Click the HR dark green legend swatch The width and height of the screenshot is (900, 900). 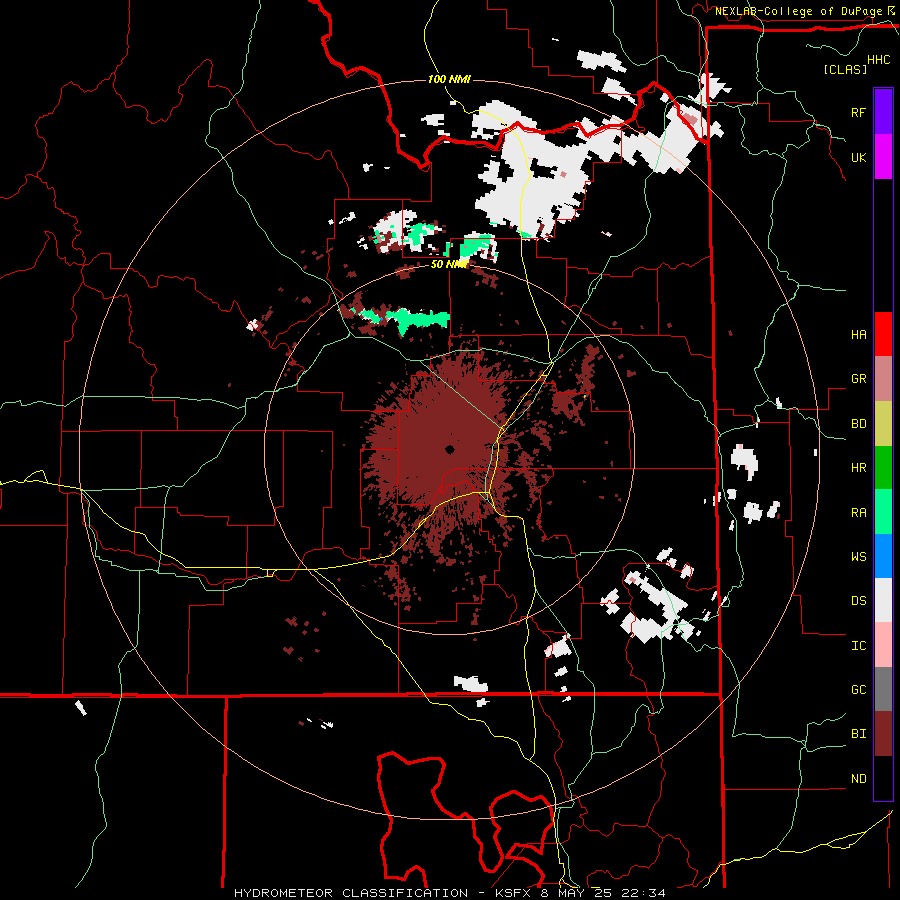(x=883, y=468)
